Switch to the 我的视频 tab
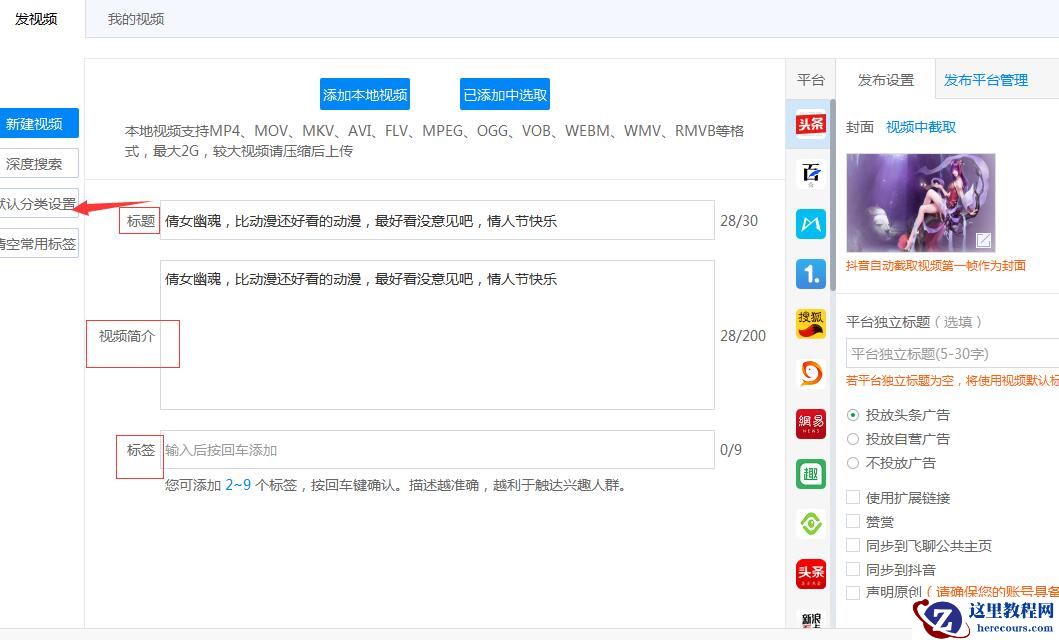 (x=136, y=19)
